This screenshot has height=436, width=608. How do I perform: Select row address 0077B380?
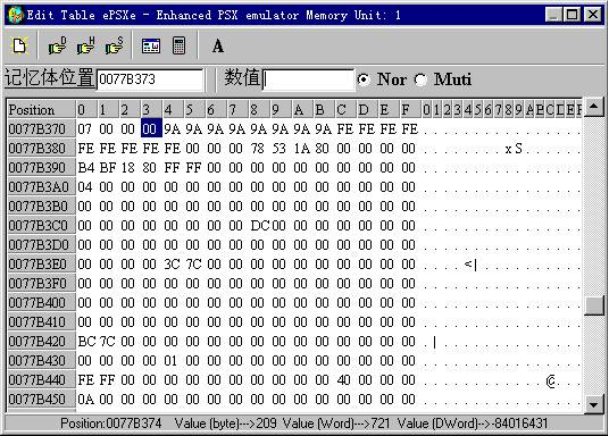pyautogui.click(x=41, y=148)
